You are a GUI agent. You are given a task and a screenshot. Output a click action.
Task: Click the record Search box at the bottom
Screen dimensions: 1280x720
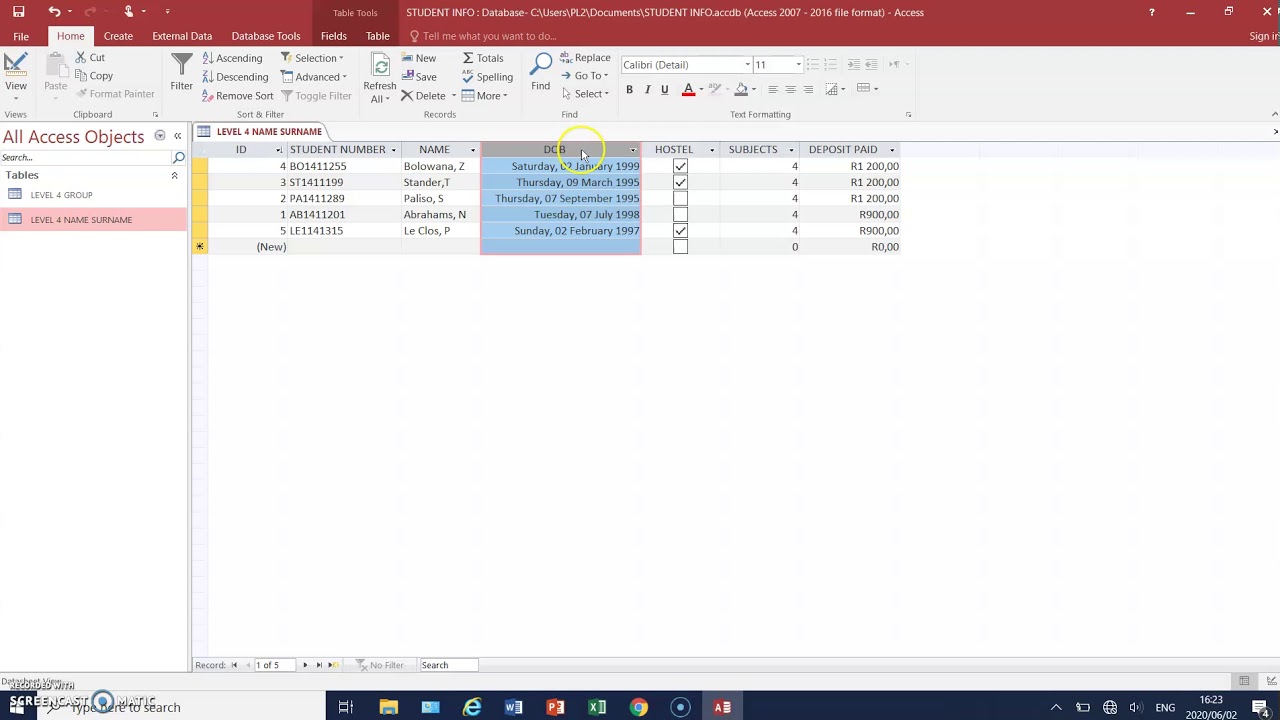click(448, 665)
